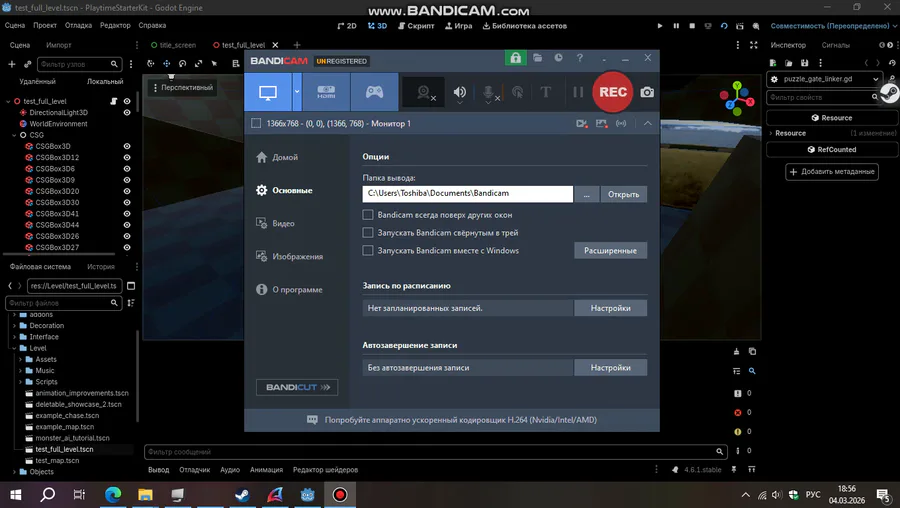
Task: Toggle Bandicam microphone icon
Action: [x=488, y=92]
